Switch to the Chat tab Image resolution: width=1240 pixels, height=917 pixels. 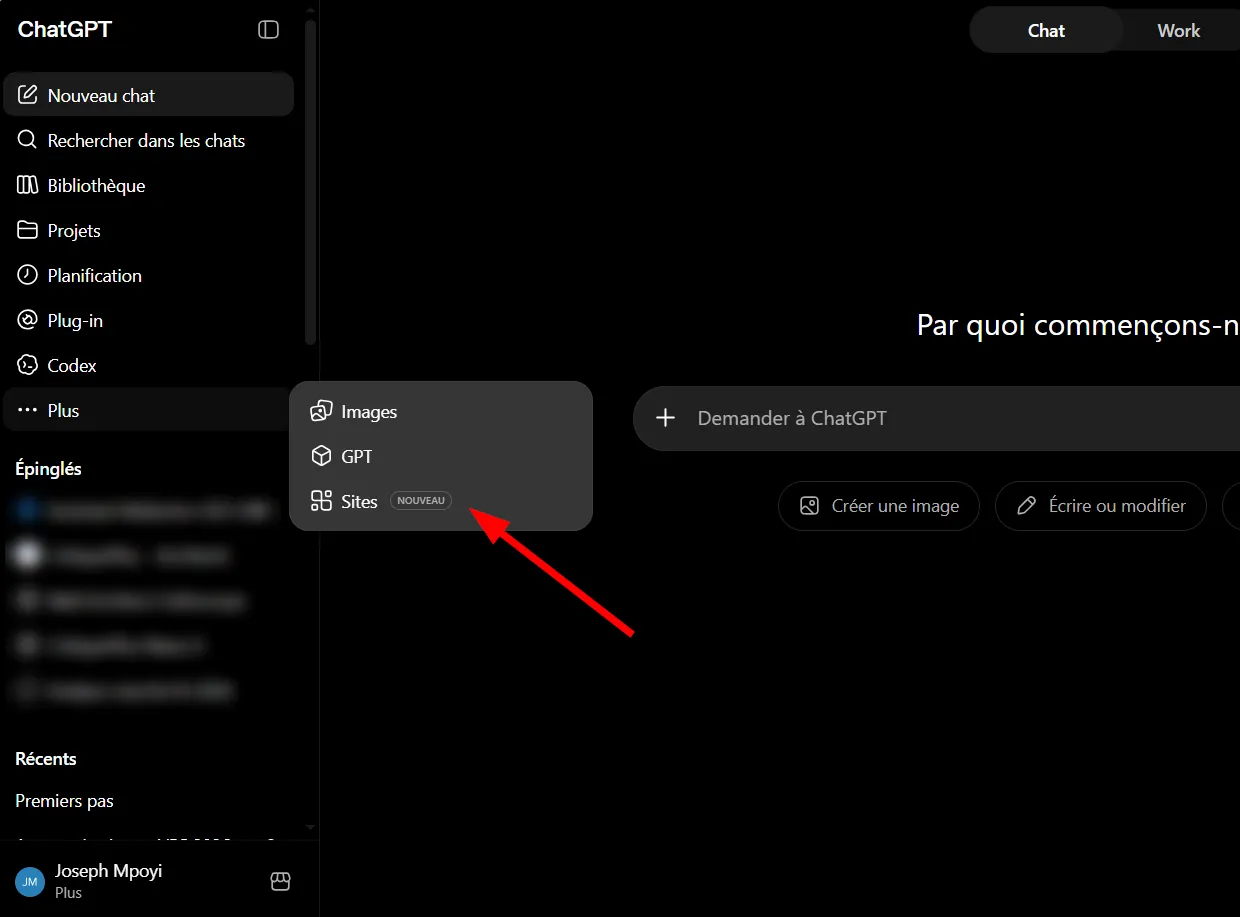(x=1046, y=30)
